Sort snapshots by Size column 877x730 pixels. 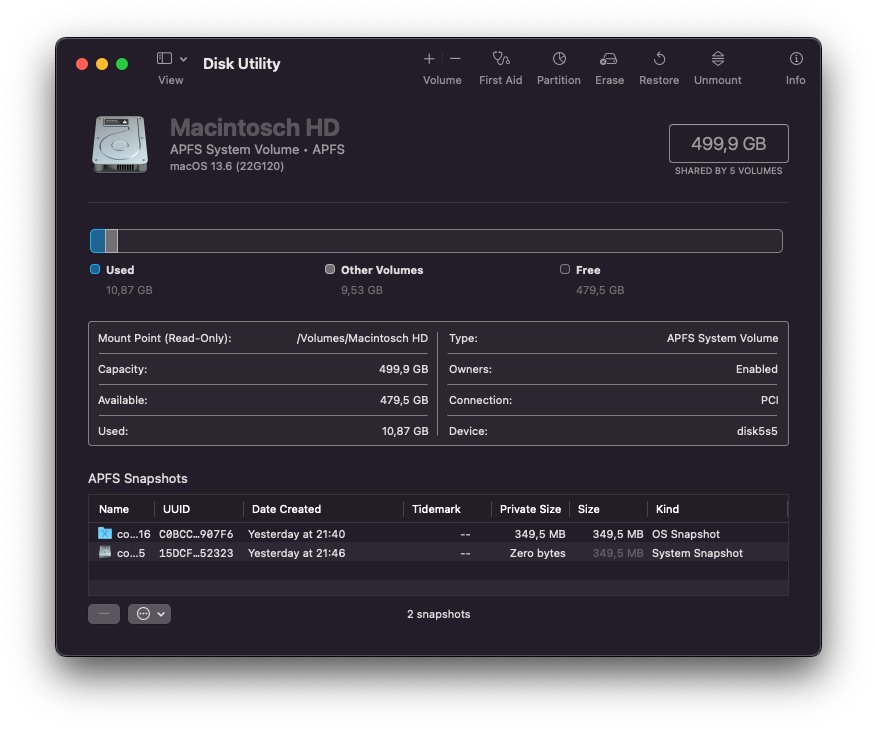pyautogui.click(x=588, y=509)
